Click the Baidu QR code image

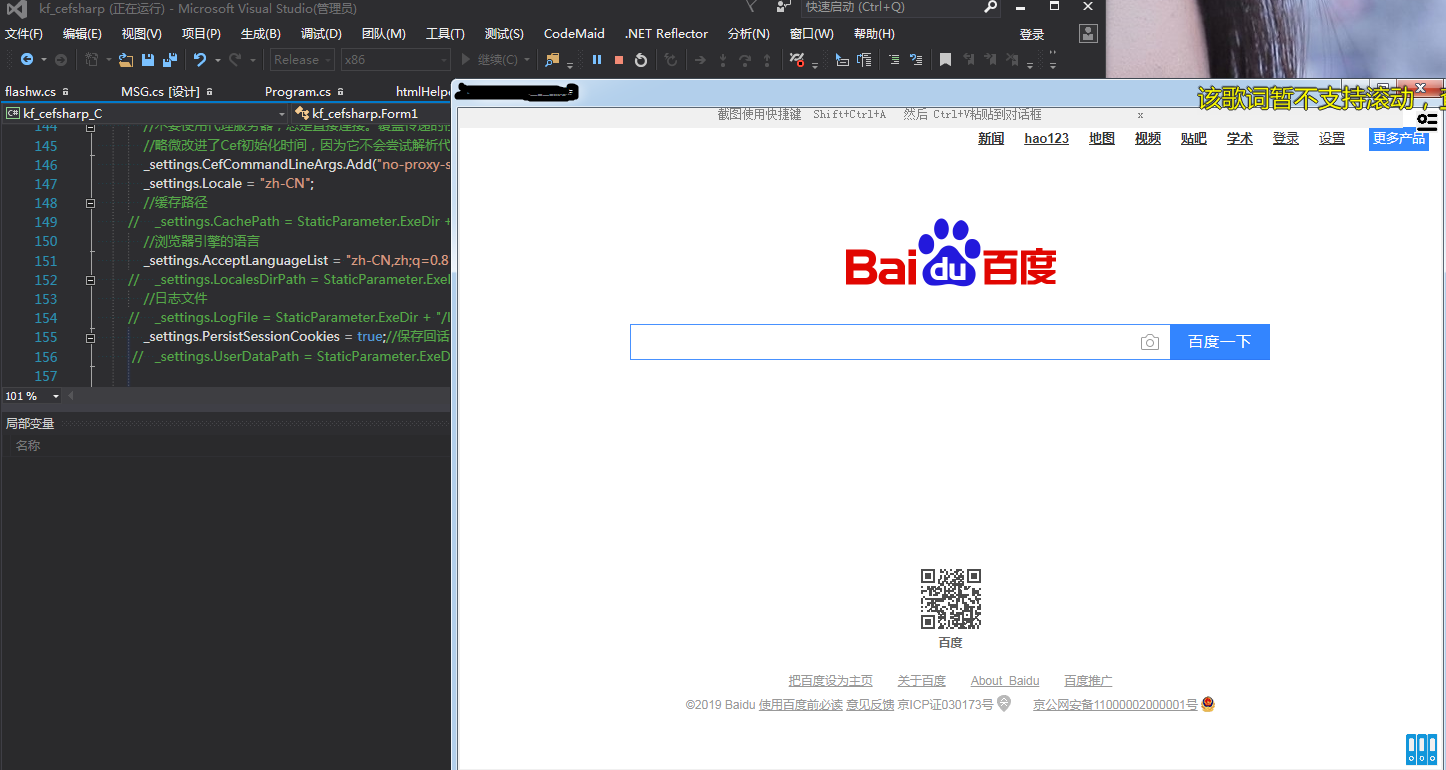point(951,599)
